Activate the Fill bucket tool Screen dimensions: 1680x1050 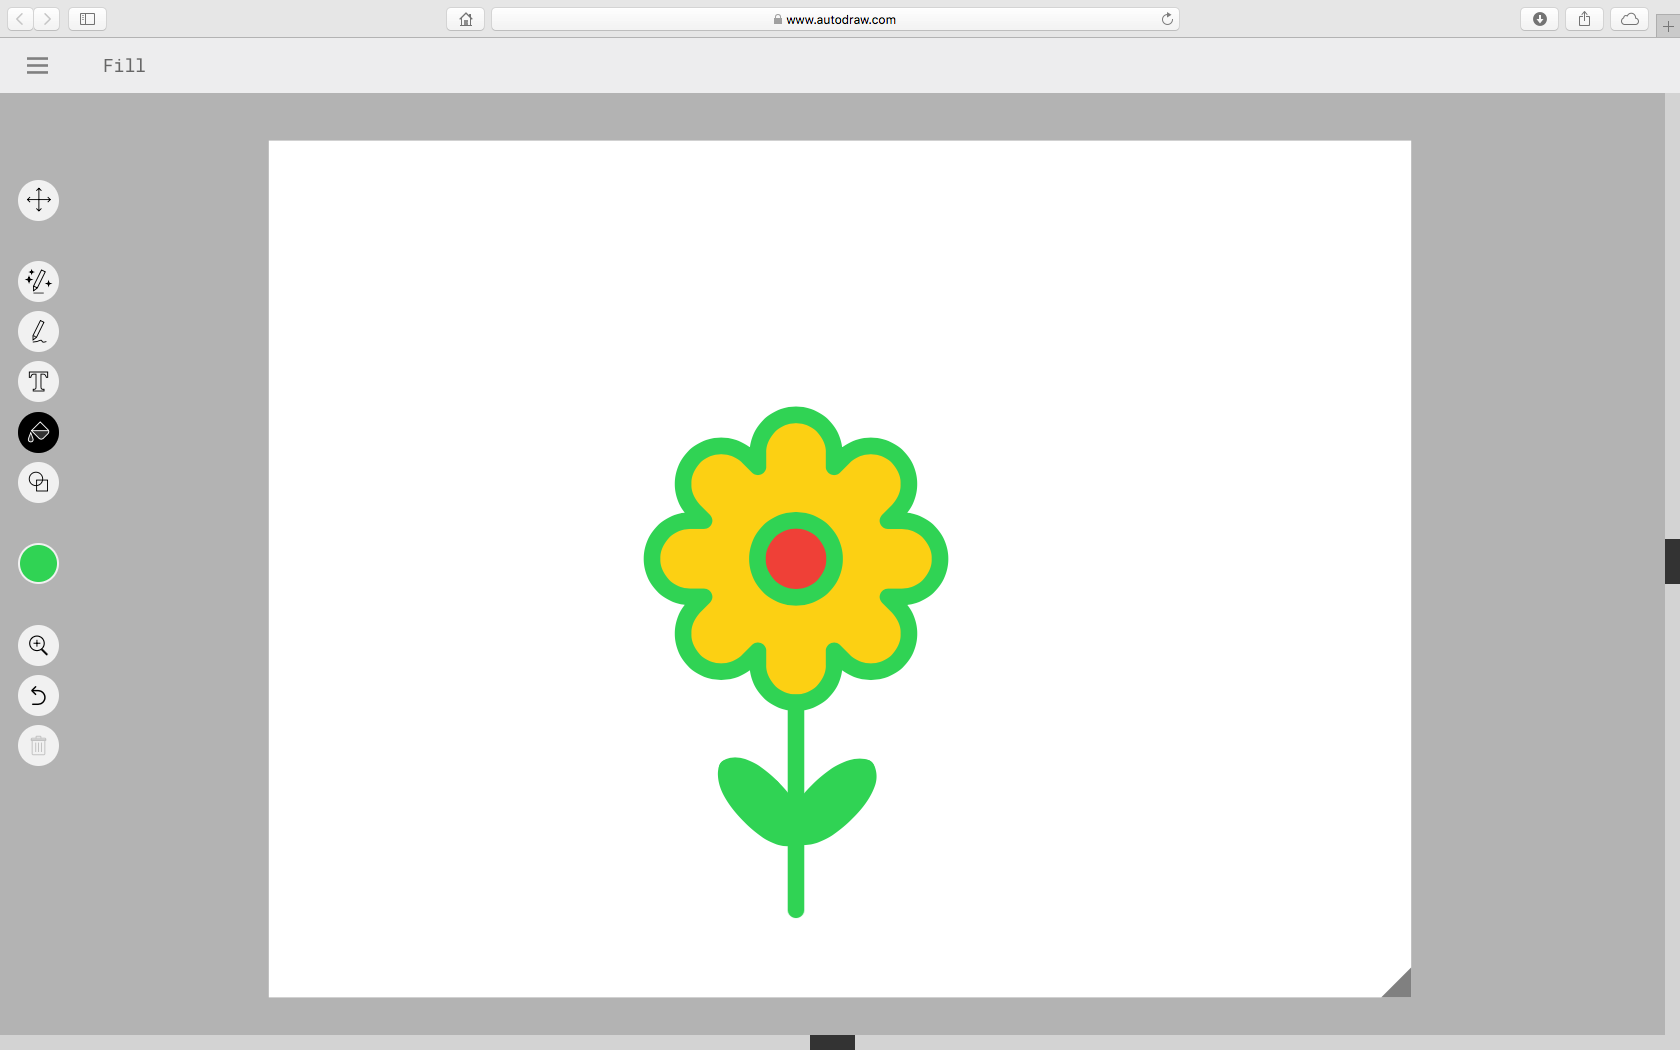(x=38, y=432)
